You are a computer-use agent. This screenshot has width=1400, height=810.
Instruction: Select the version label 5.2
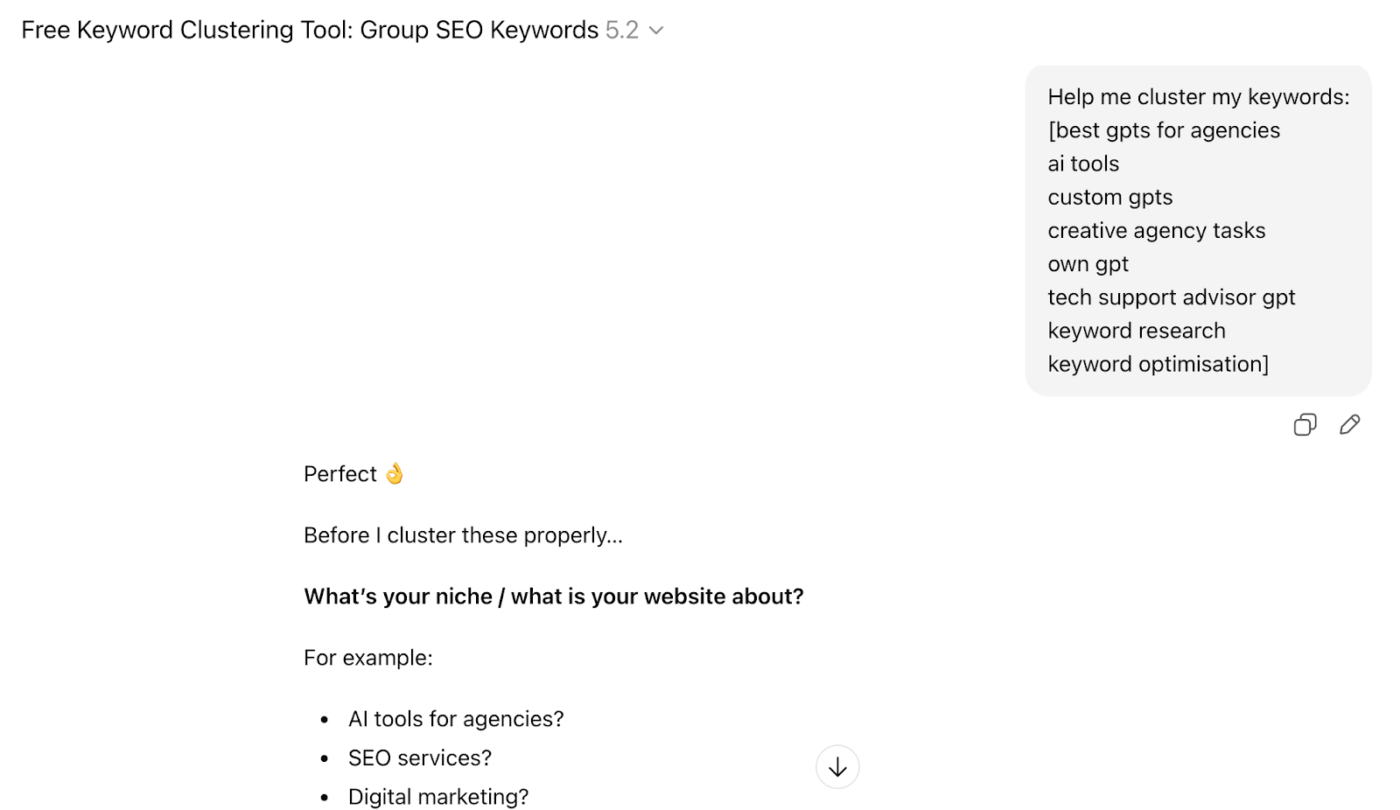click(620, 29)
